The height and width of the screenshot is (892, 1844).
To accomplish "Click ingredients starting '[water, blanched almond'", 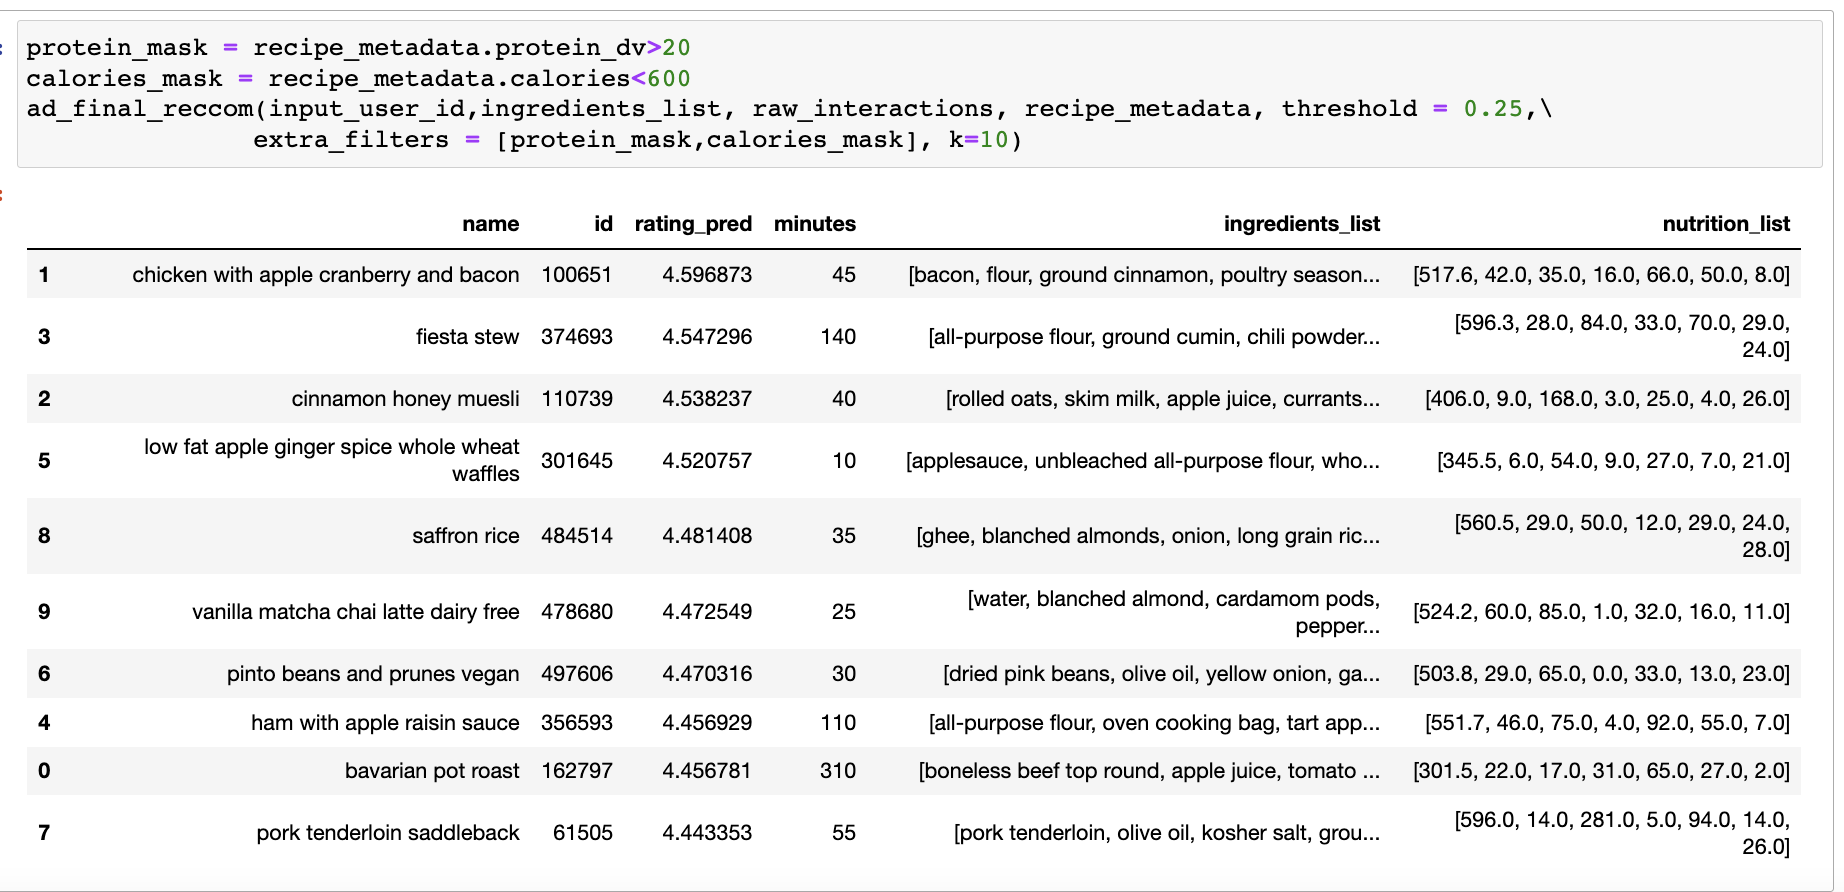I will [1173, 612].
